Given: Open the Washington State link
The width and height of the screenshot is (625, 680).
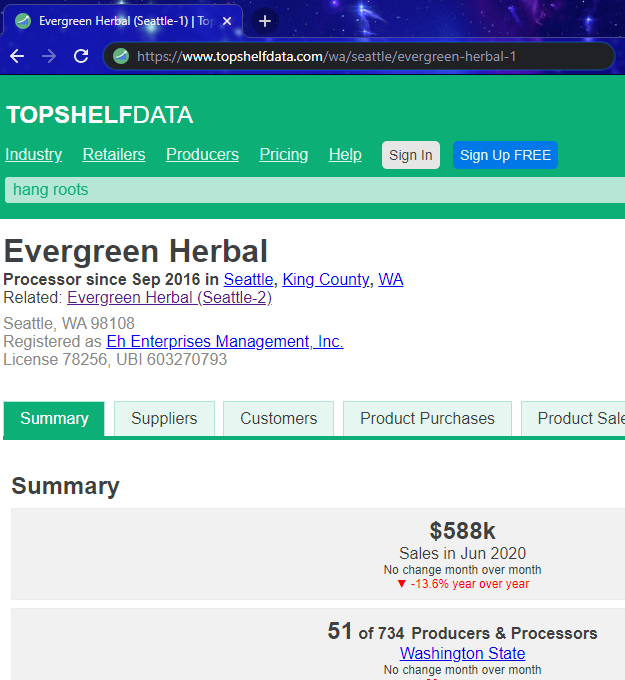Looking at the screenshot, I should pyautogui.click(x=462, y=653).
